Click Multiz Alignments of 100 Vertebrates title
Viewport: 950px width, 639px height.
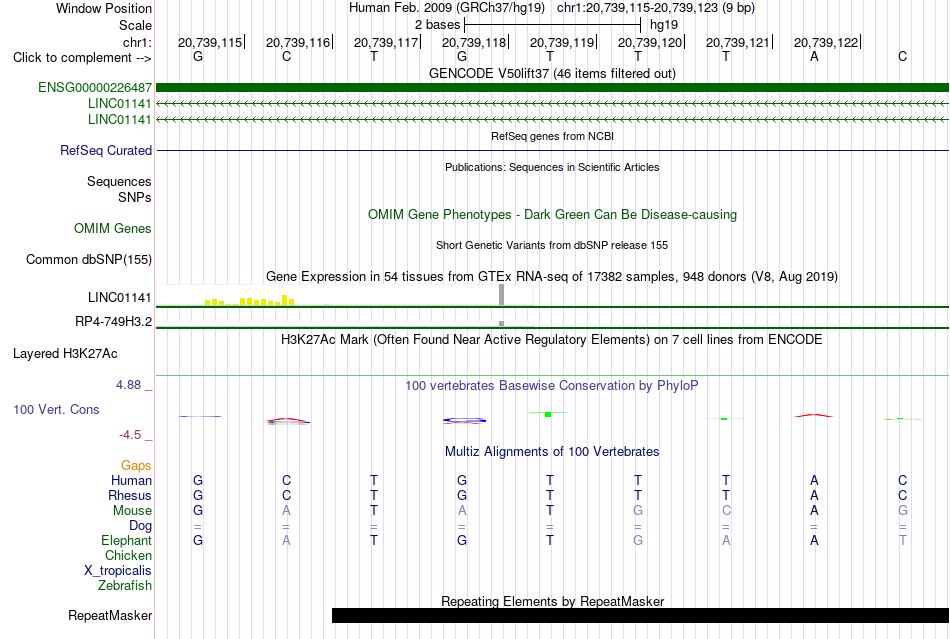click(552, 451)
